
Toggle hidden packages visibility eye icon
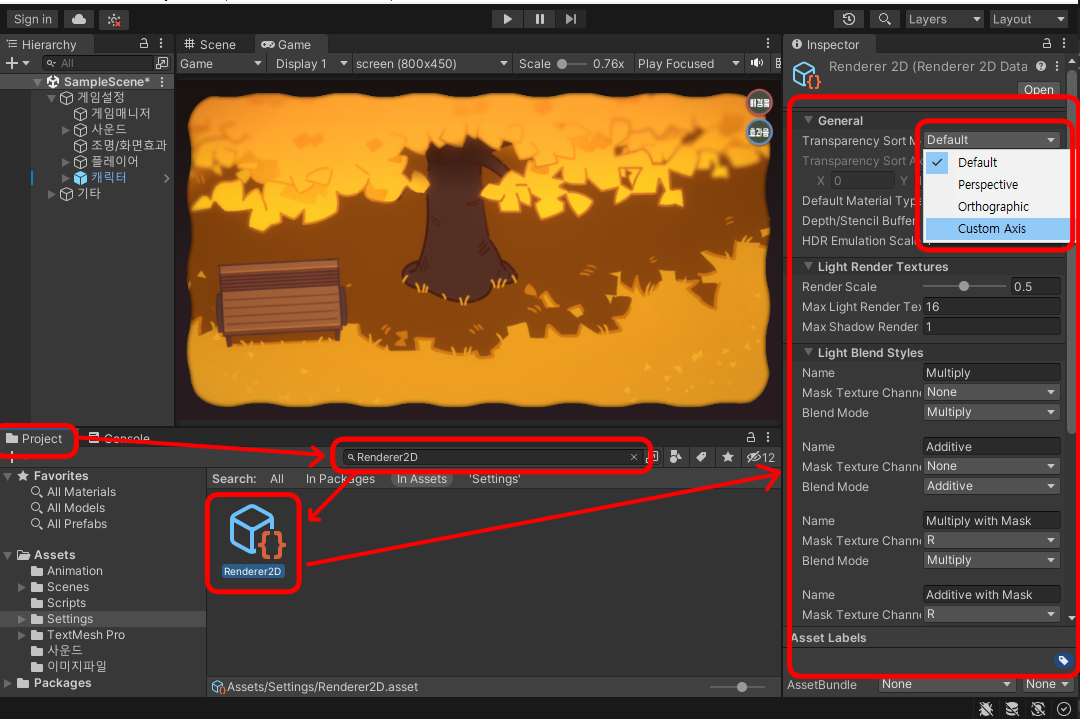pos(760,457)
